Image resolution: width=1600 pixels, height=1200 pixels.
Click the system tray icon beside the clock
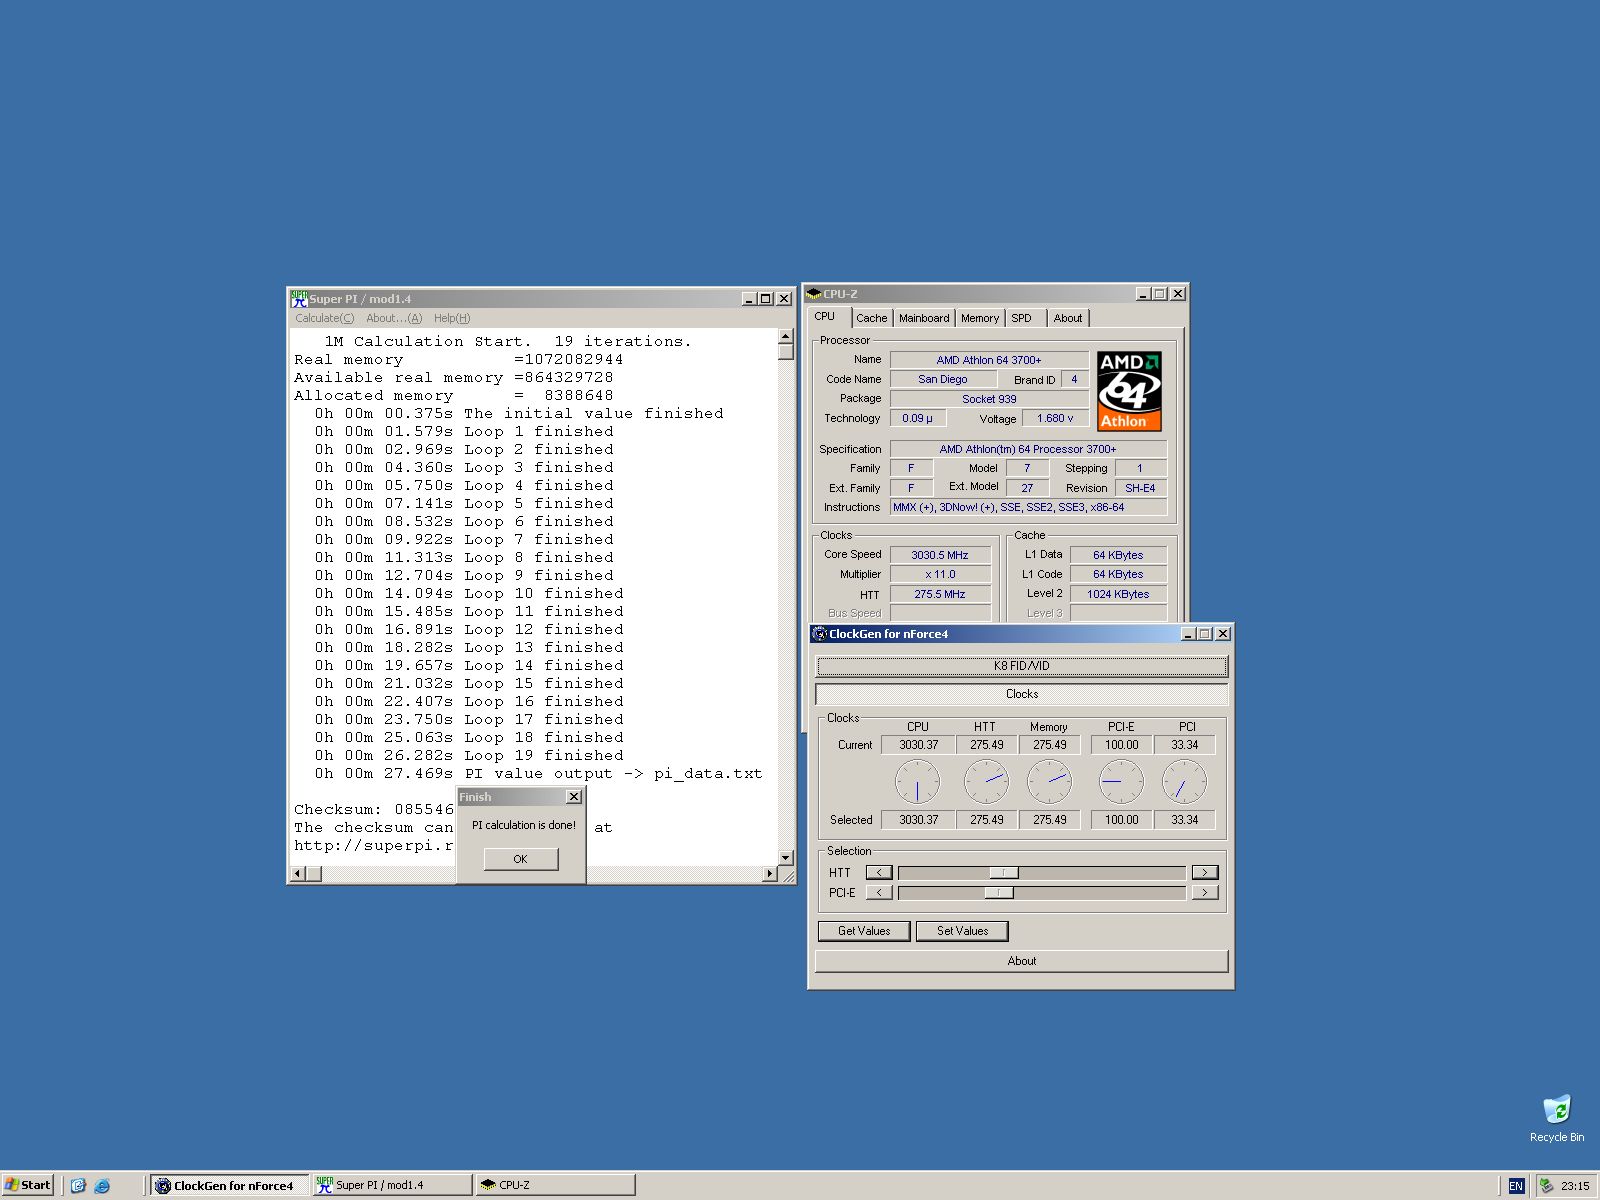click(x=1546, y=1186)
